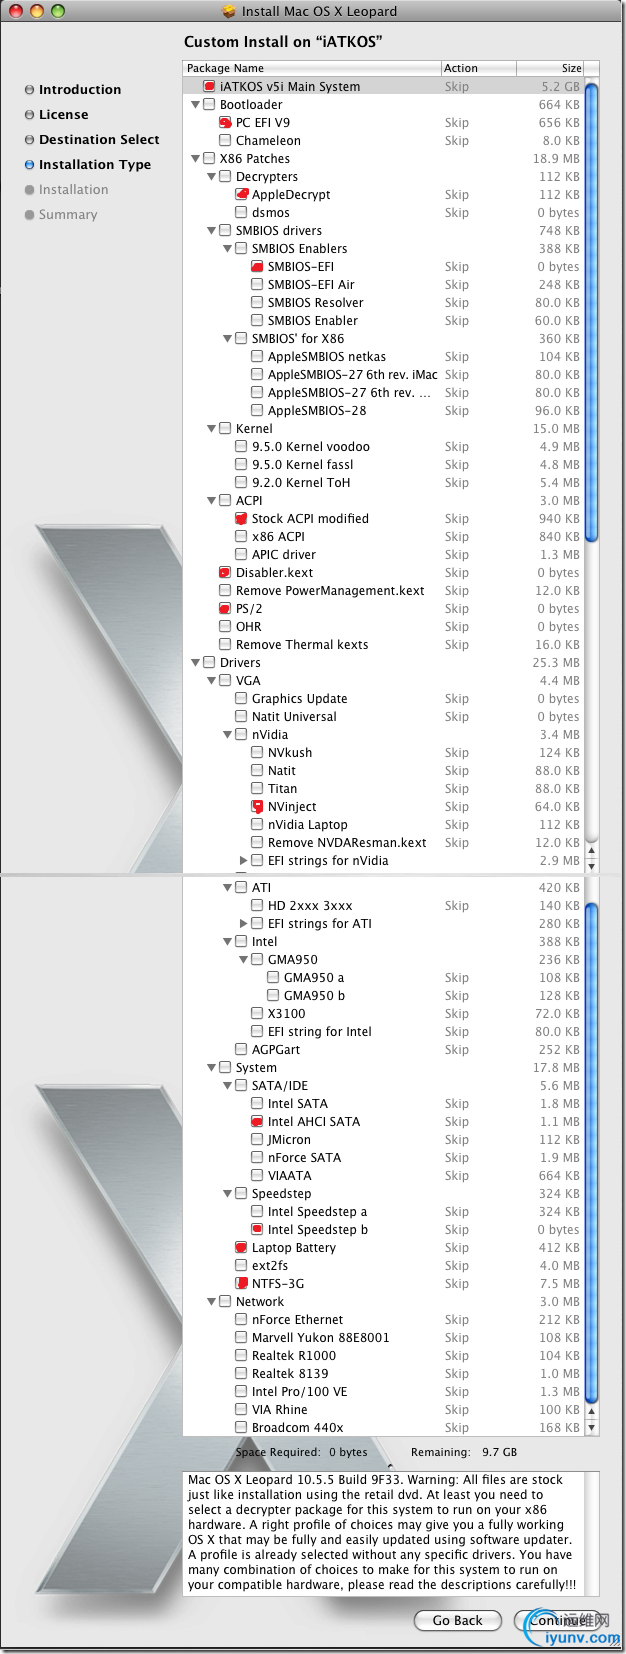This screenshot has width=626, height=1654.
Task: Collapse the Kernel subgroup
Action: click(211, 429)
